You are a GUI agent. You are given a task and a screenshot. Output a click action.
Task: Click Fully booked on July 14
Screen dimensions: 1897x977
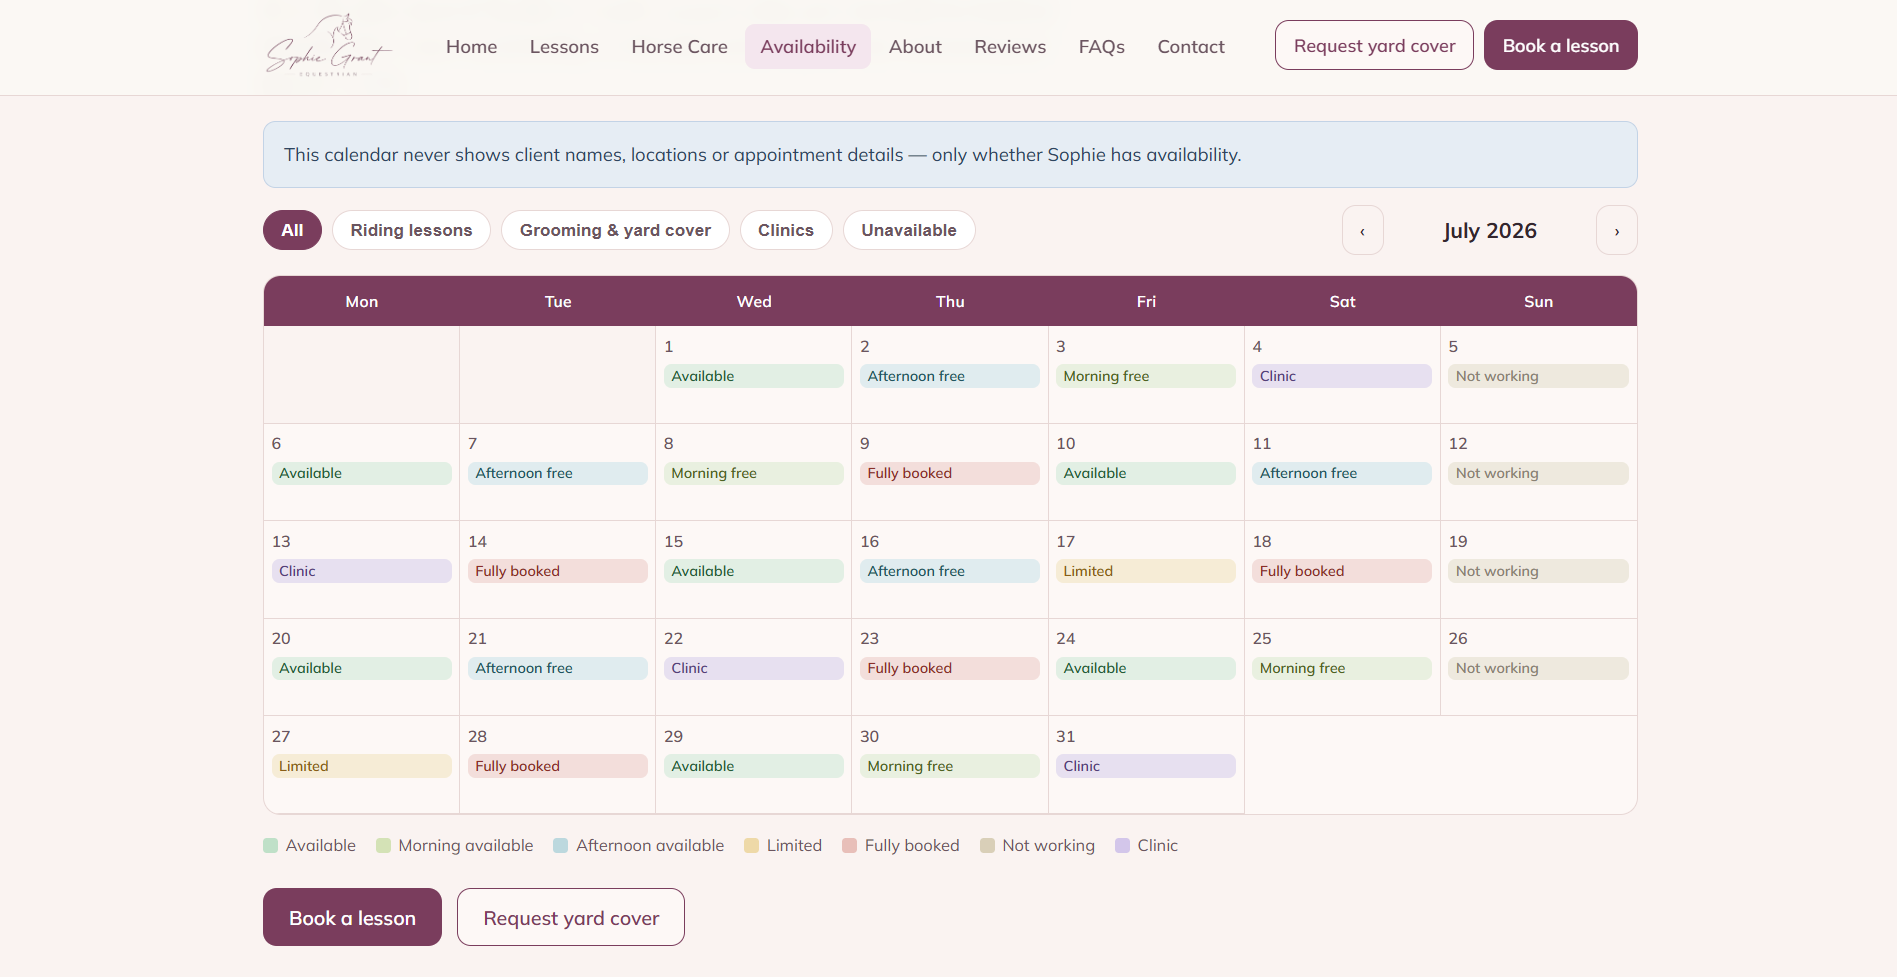557,571
